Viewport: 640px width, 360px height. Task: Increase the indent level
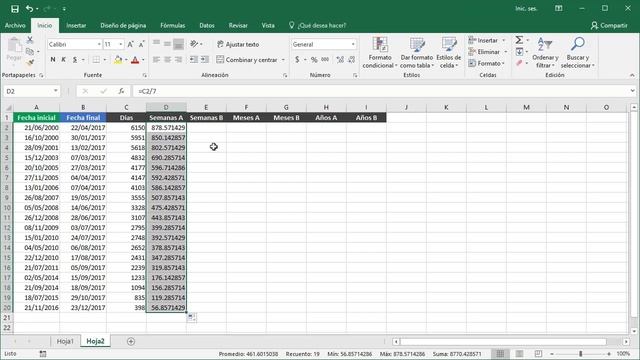[205, 60]
